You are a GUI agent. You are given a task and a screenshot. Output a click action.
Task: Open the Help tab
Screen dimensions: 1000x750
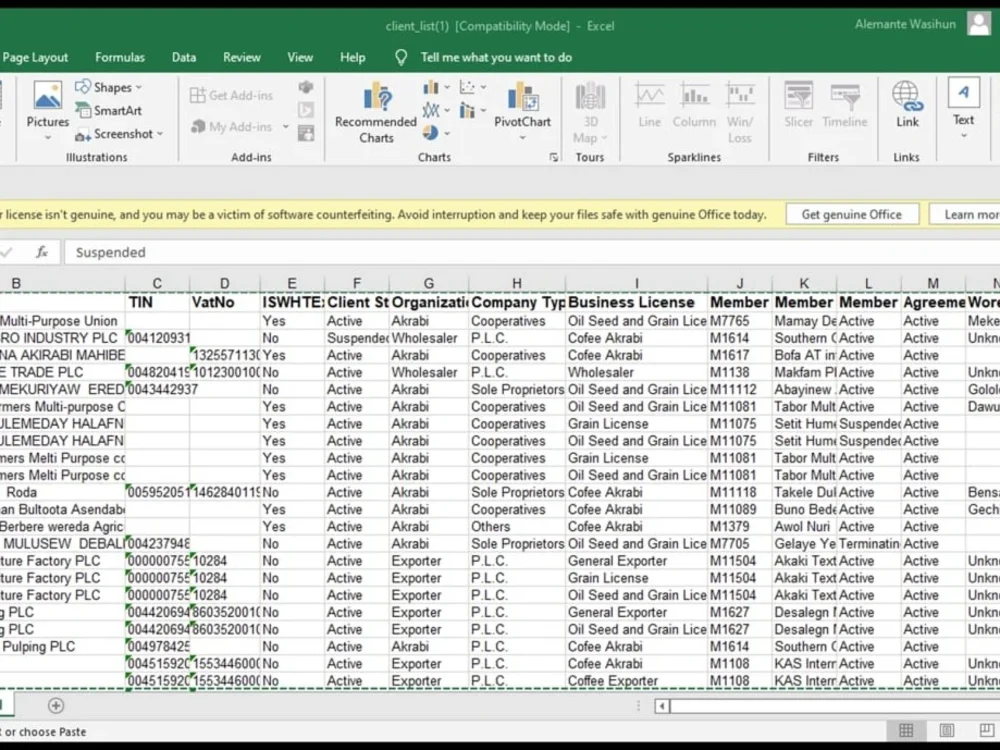[x=353, y=57]
